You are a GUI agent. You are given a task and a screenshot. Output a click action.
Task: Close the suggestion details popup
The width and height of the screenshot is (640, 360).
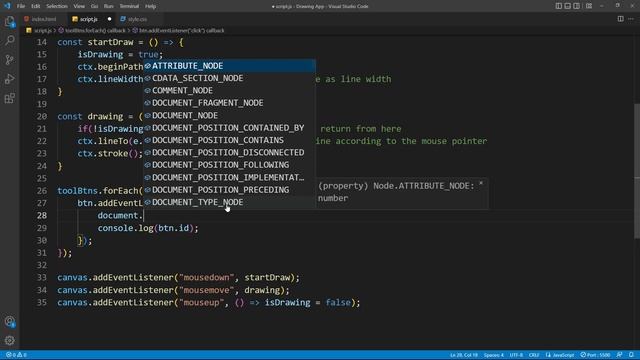[481, 184]
